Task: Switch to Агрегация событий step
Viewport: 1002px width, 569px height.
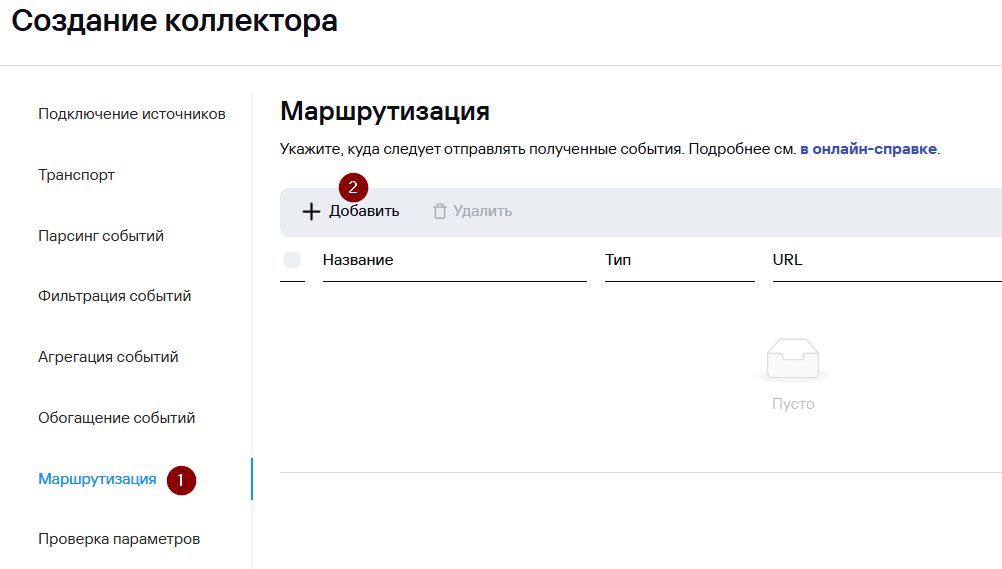Action: (108, 357)
